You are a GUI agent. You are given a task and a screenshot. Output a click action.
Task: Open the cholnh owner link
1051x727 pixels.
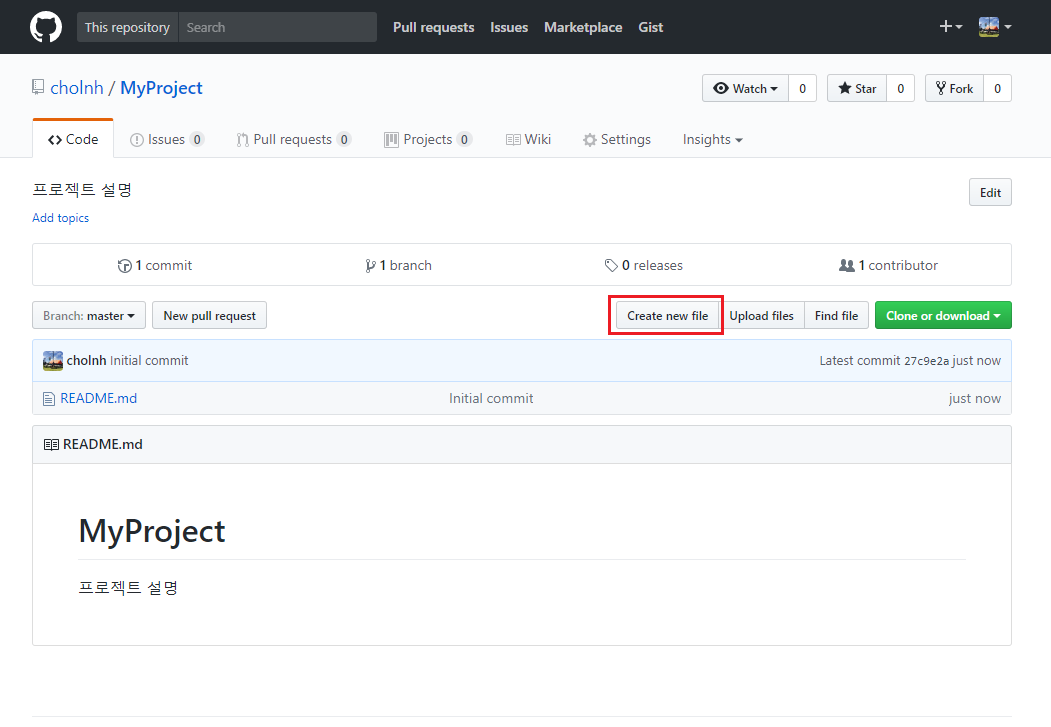tap(77, 88)
